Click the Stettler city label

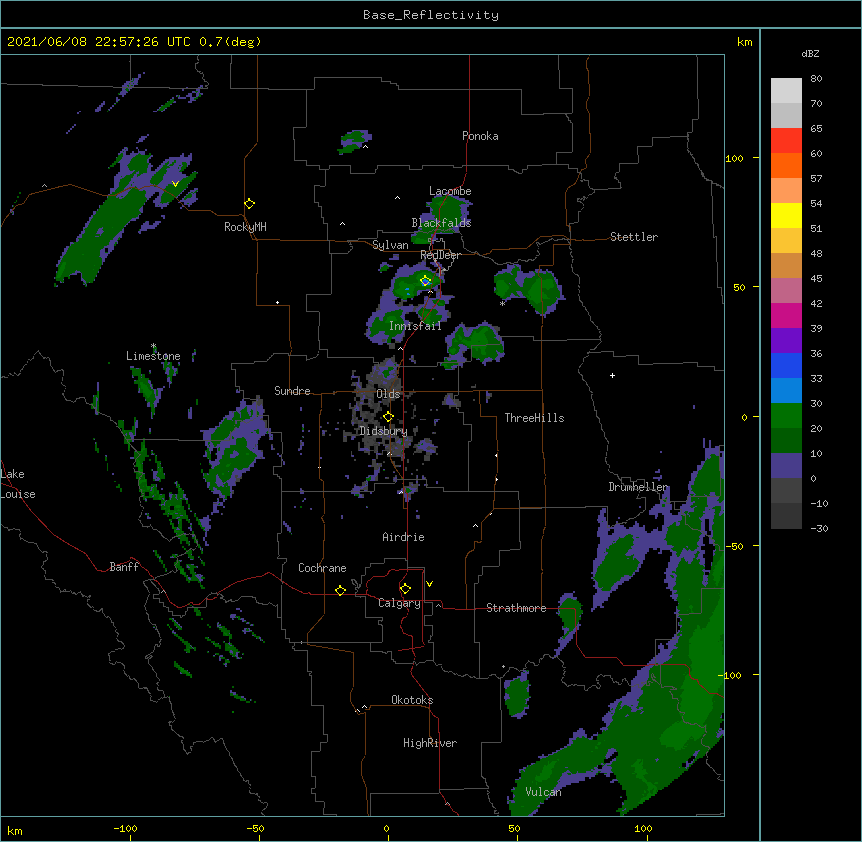coord(634,237)
